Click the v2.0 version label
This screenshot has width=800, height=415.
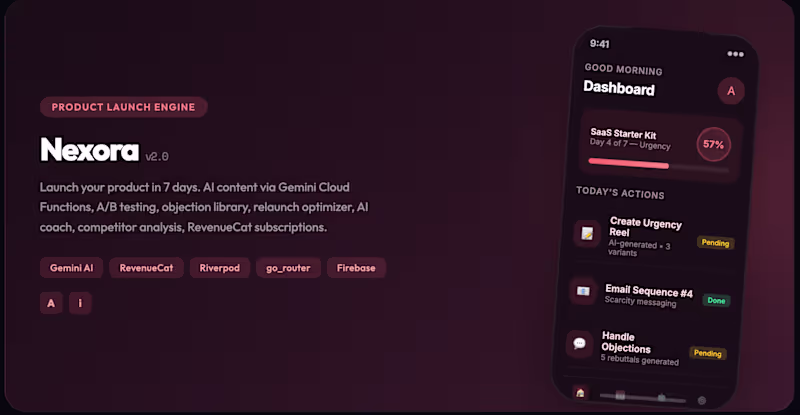[157, 156]
